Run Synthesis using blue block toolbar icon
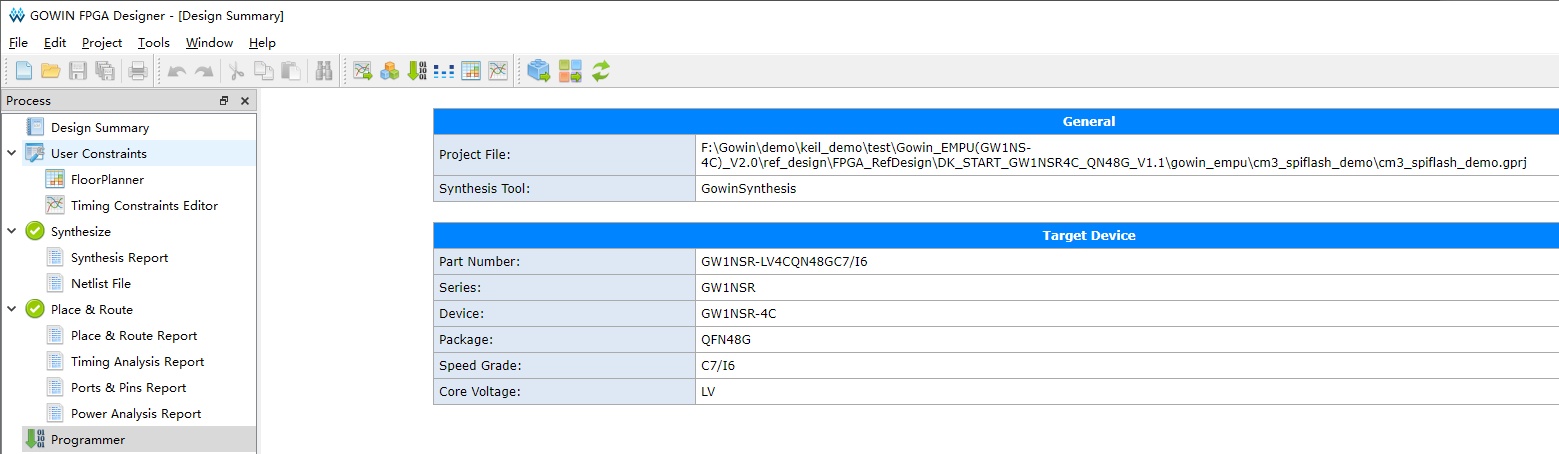1559x454 pixels. [539, 71]
